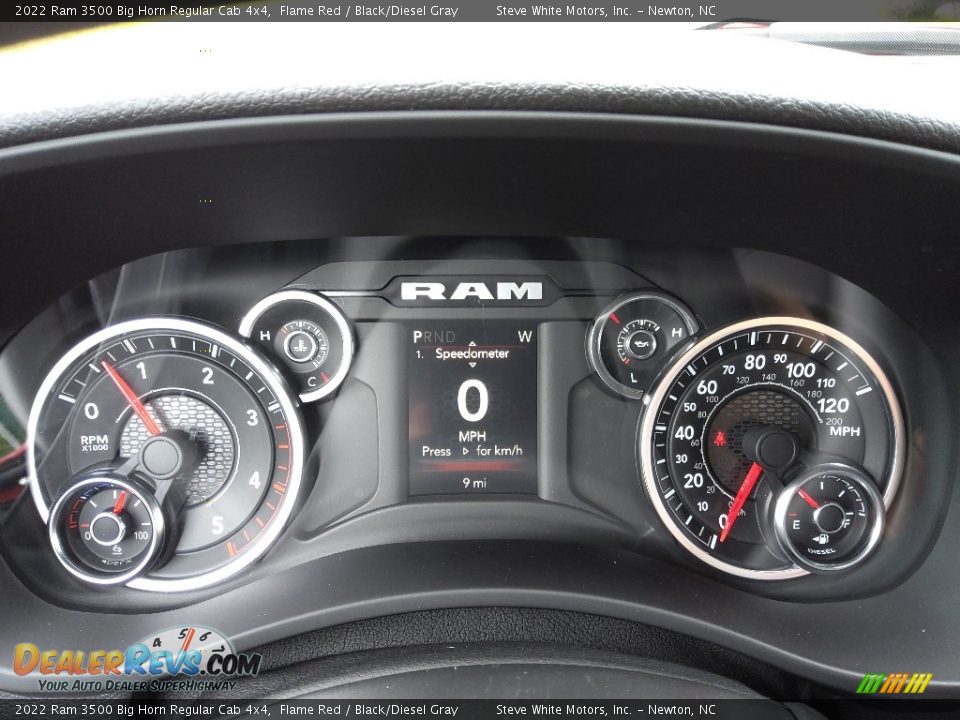This screenshot has width=960, height=720.
Task: Click the MPH label on the speedometer dial
Action: 845,432
